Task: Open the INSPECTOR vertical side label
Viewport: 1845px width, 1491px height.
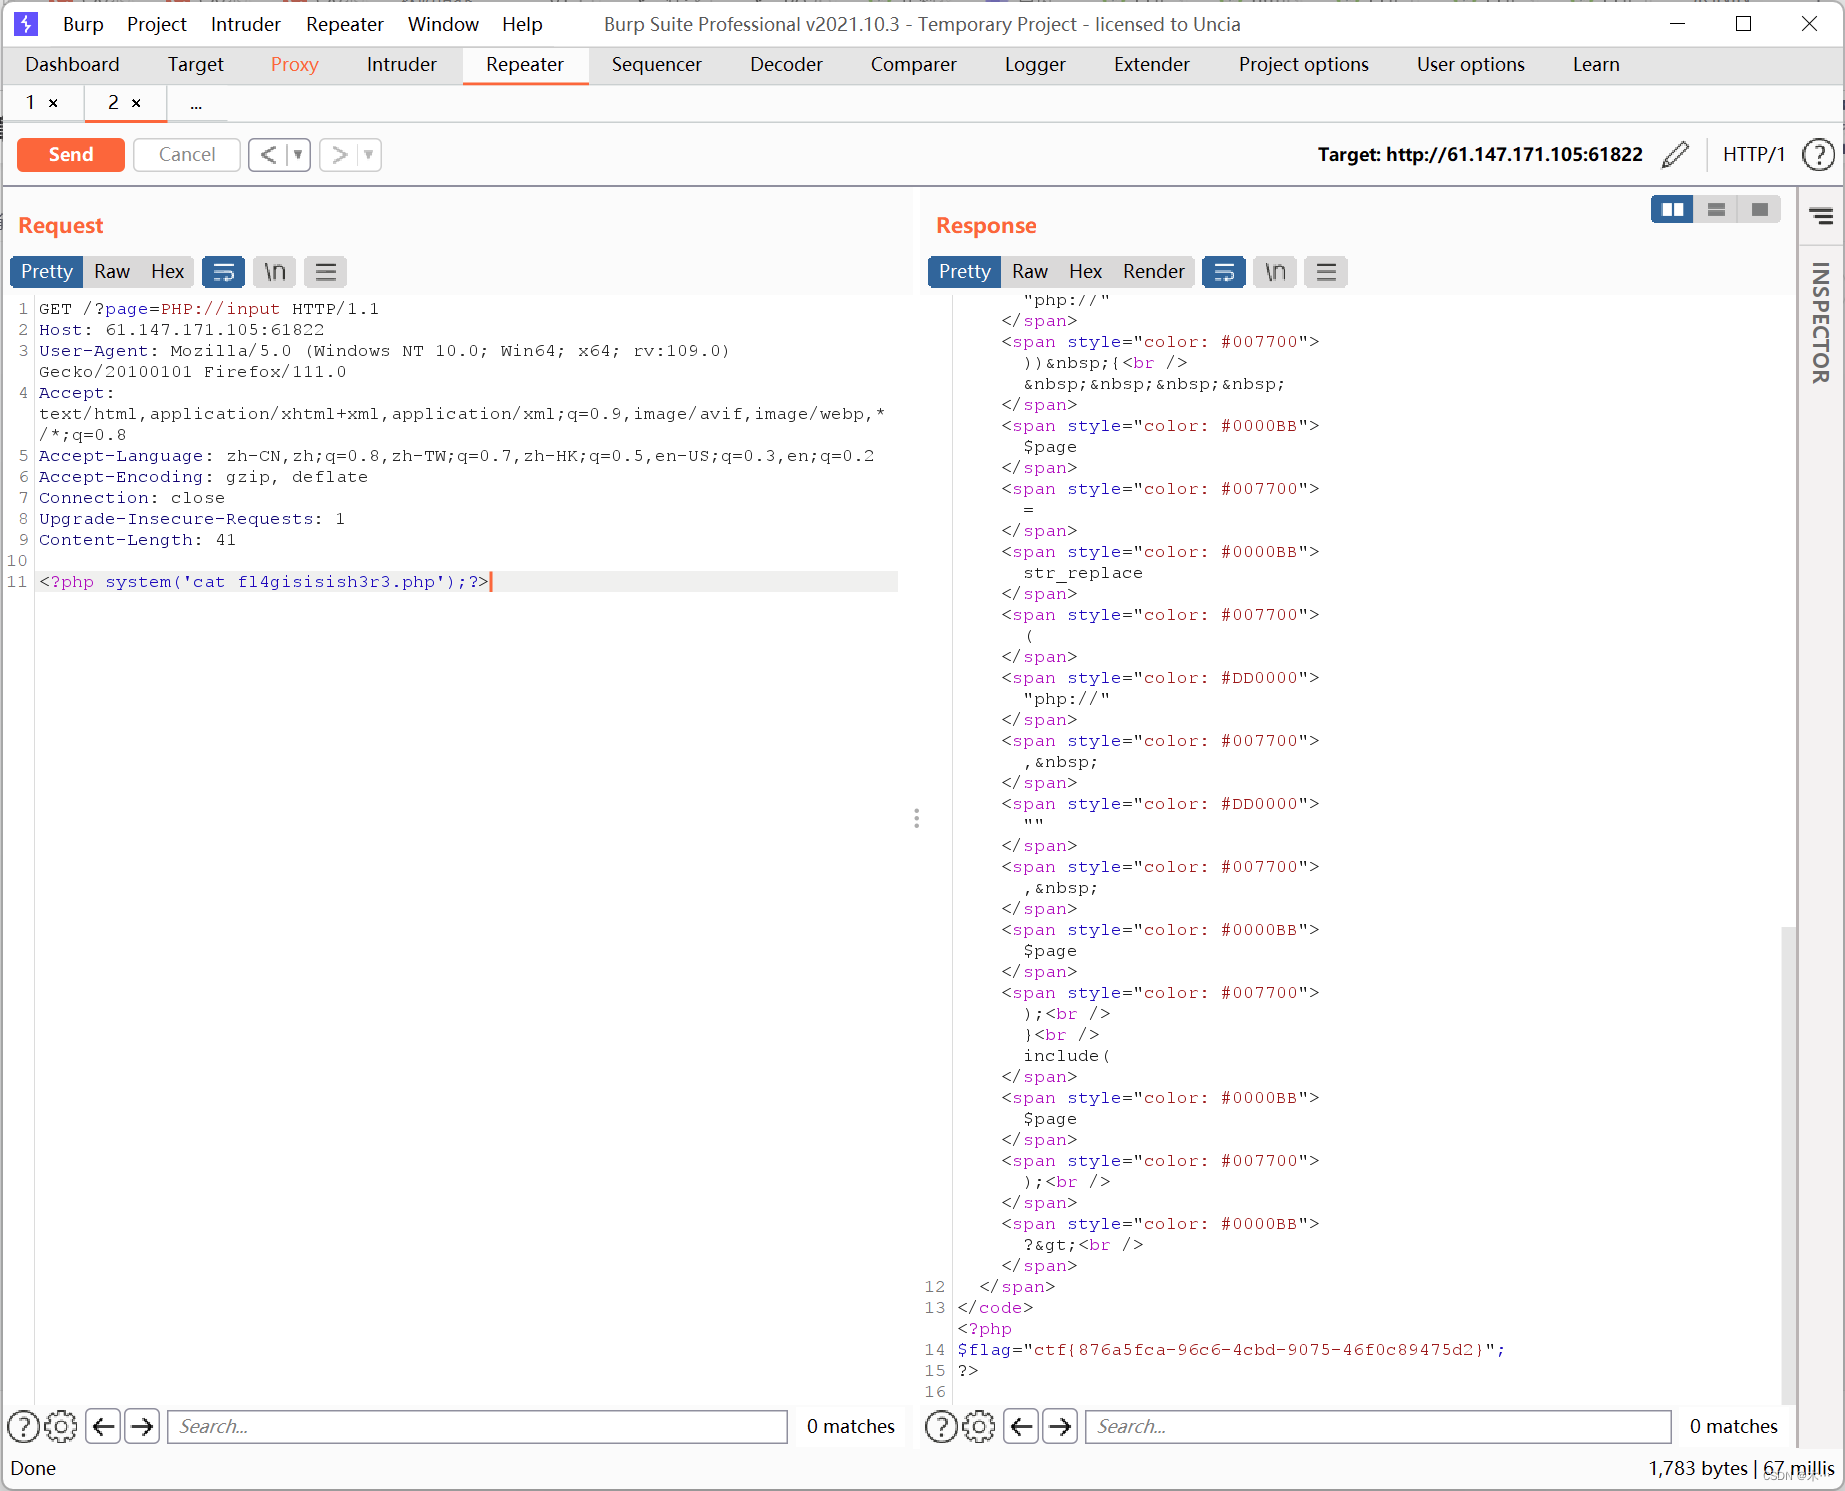Action: [1820, 323]
